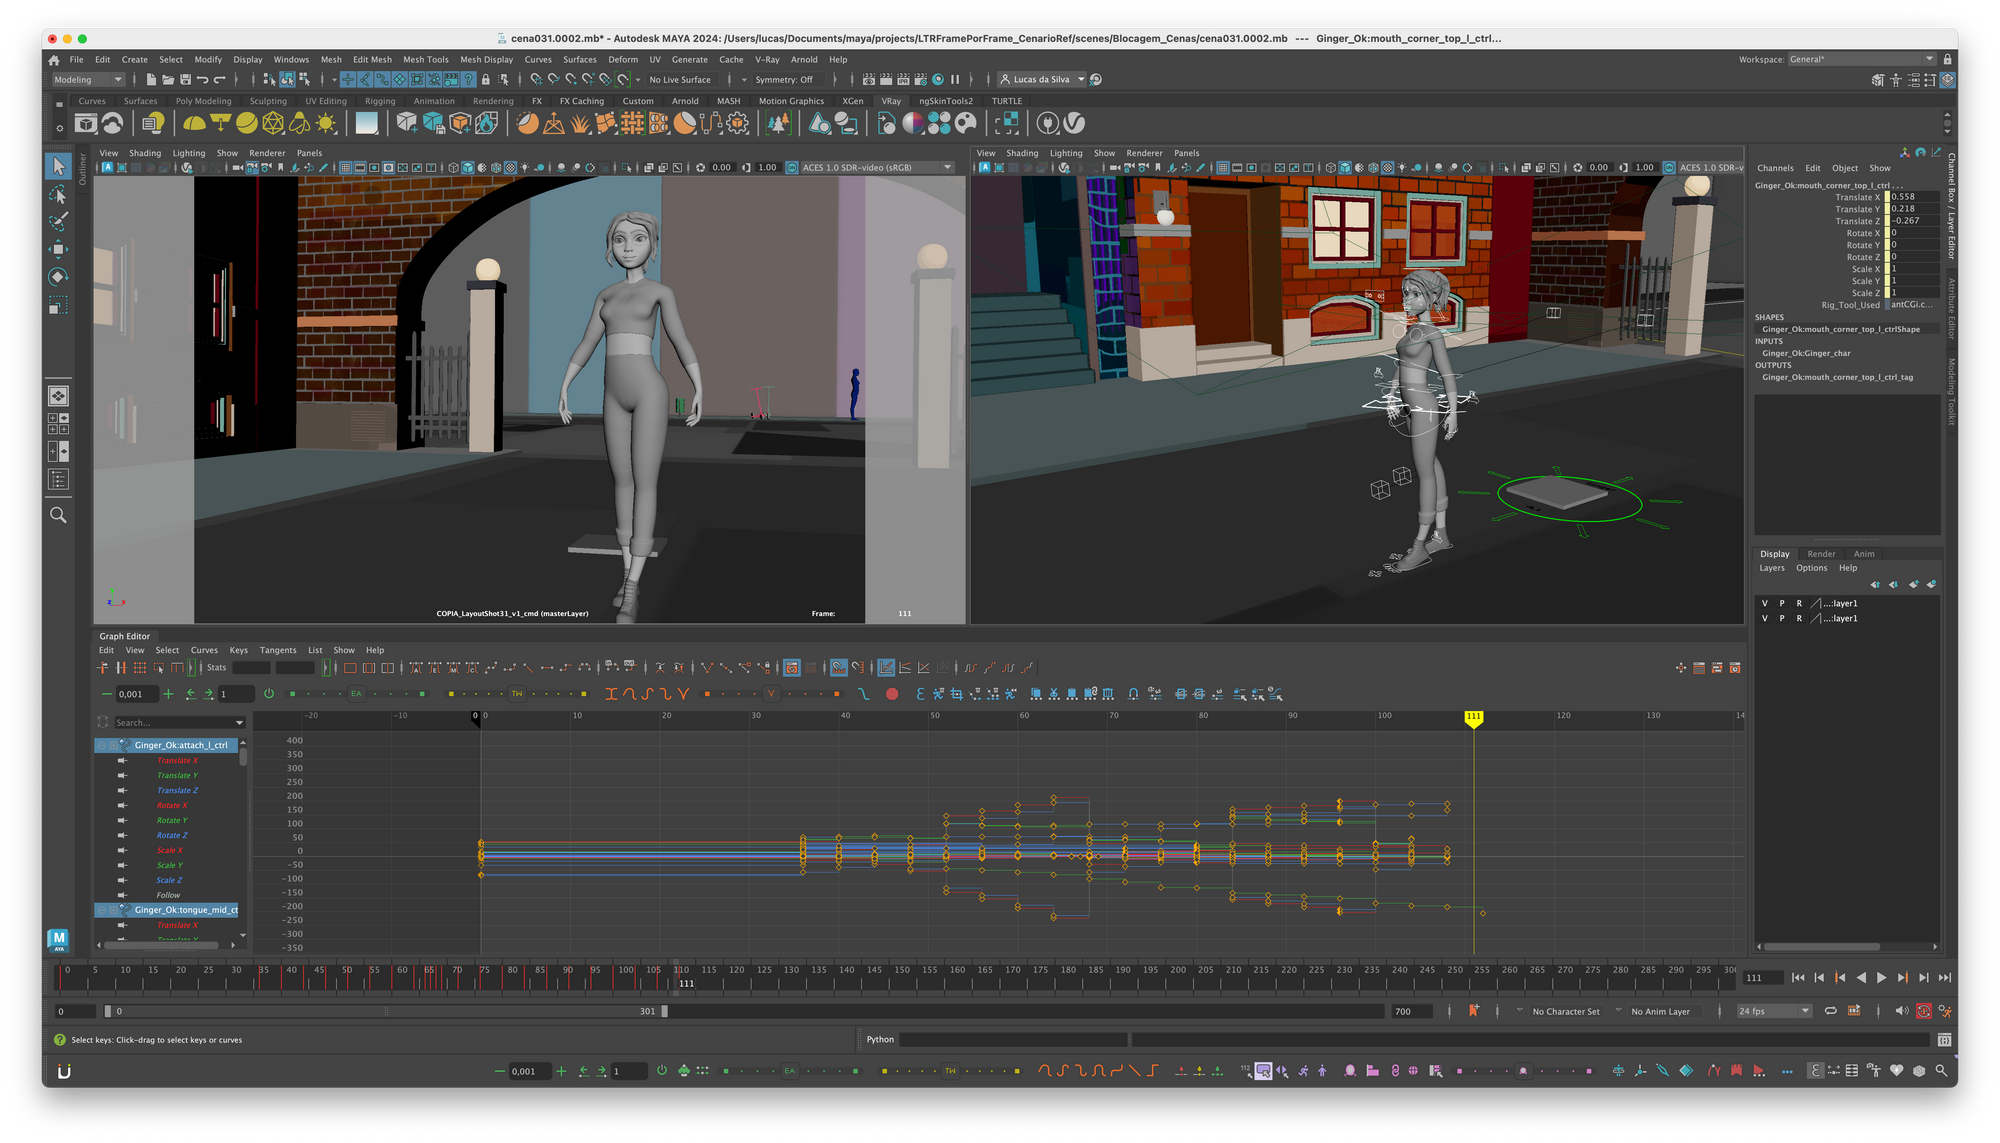Click the audio speaker icon near the fps field
Image resolution: width=2000 pixels, height=1143 pixels.
1901,1011
